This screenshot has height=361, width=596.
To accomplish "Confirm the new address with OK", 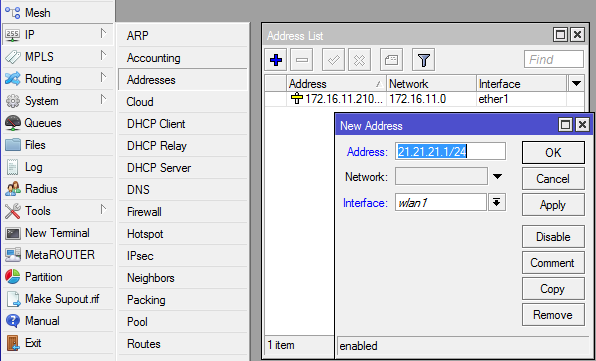I will coord(553,152).
